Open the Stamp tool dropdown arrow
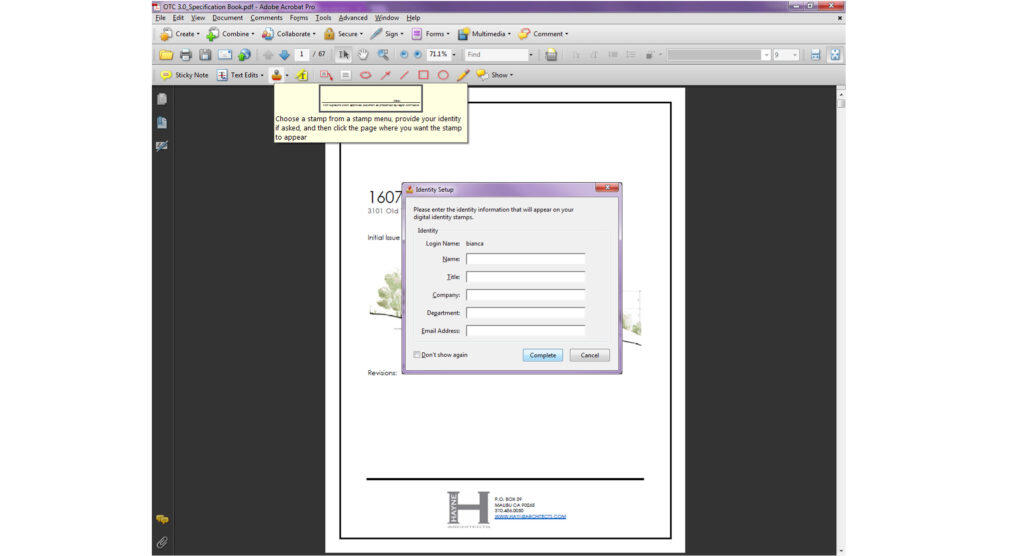This screenshot has width=1024, height=556. [287, 75]
